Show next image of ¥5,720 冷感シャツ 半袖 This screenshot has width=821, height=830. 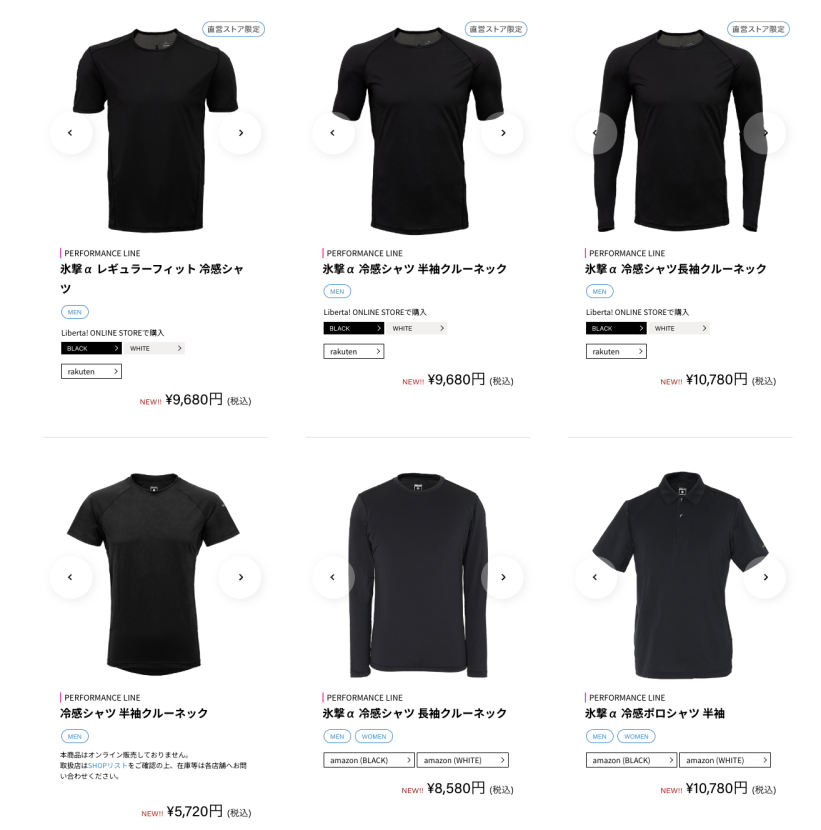pos(240,577)
